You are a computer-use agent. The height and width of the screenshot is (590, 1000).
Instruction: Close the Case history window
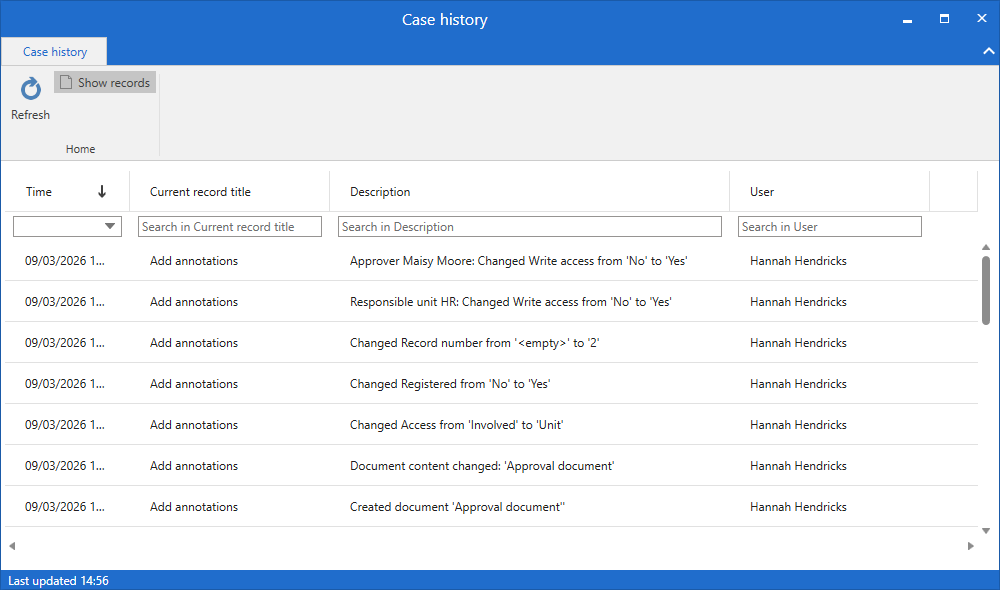pyautogui.click(x=982, y=18)
